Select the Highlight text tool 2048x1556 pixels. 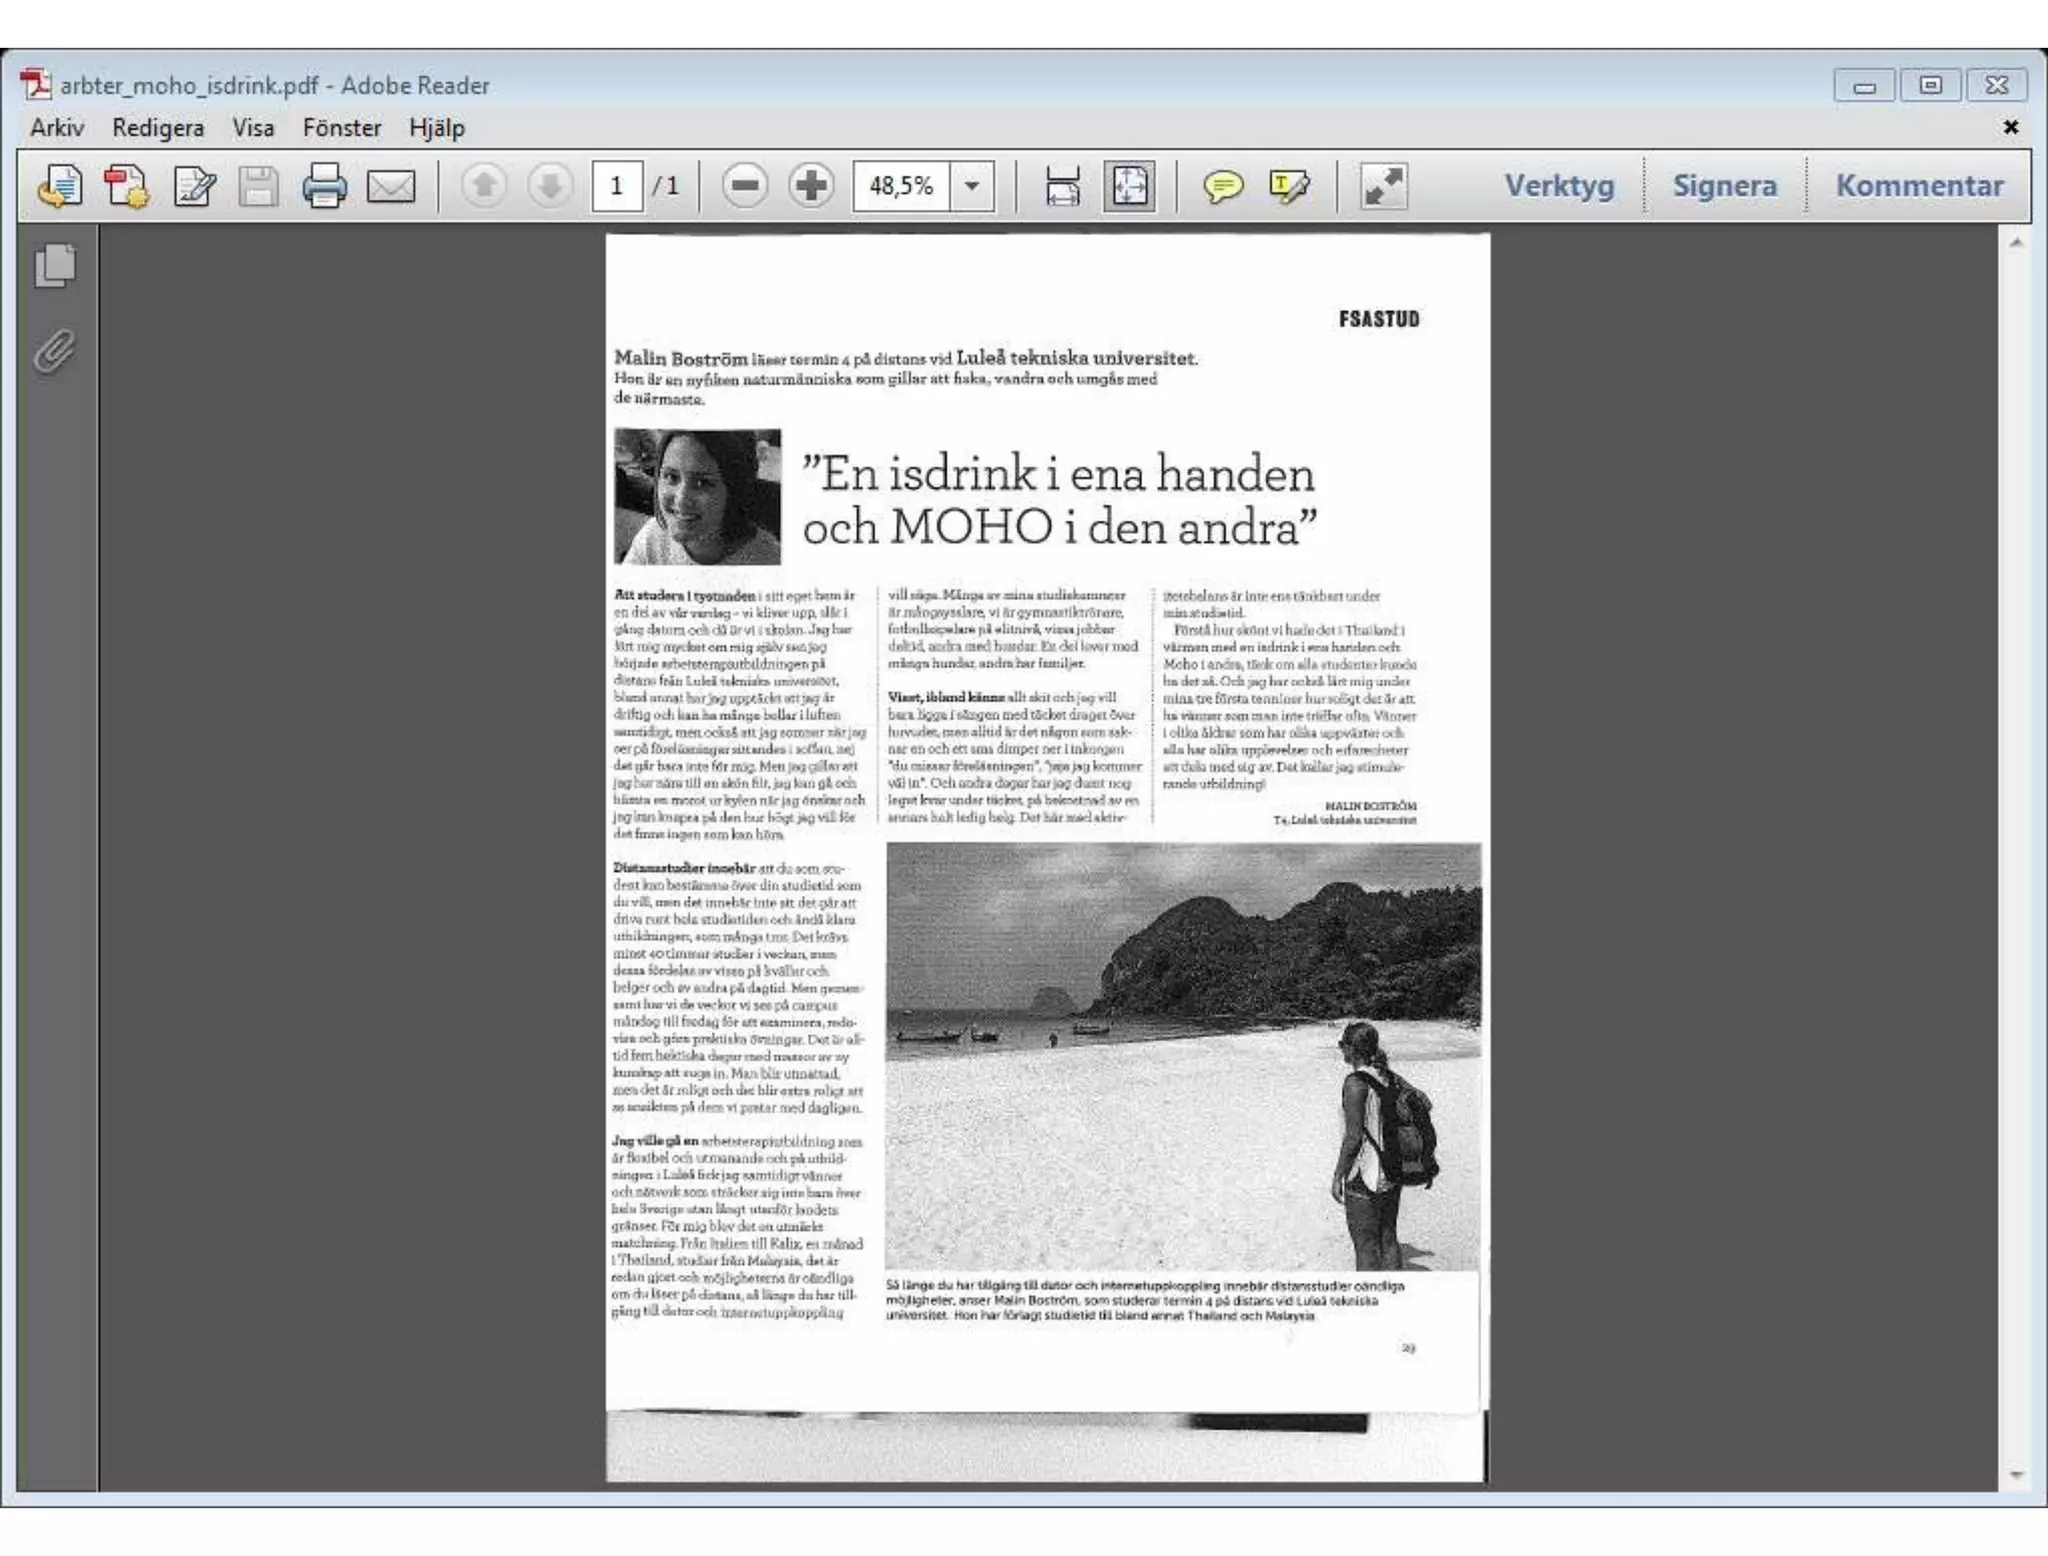pos(1288,187)
